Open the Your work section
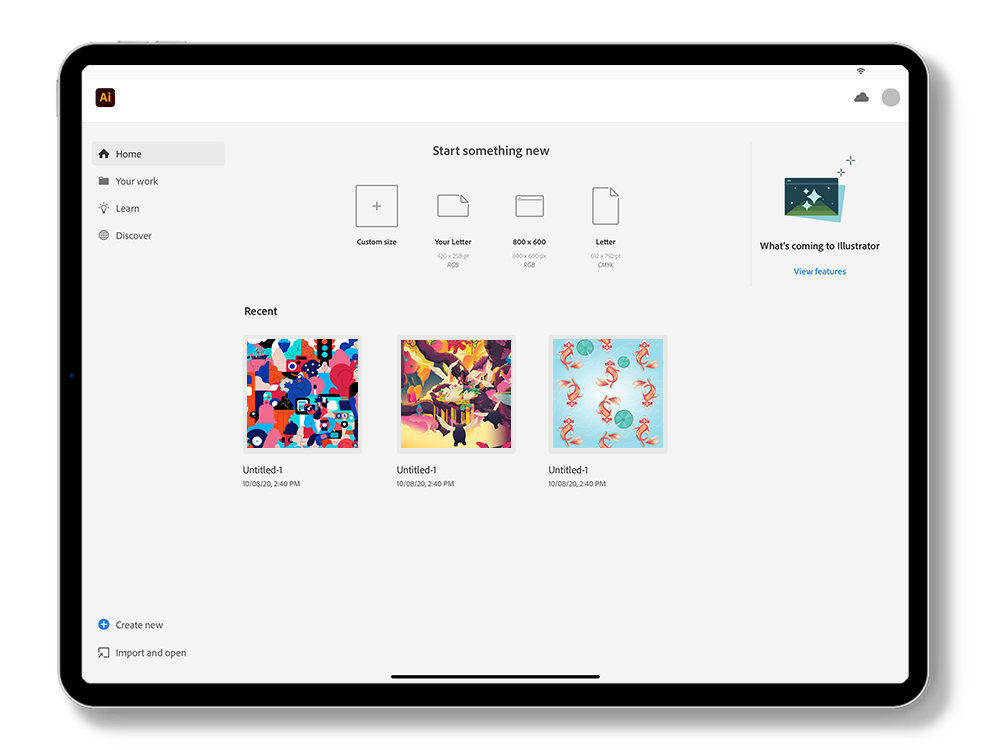This screenshot has height=750, width=1000. pos(137,181)
